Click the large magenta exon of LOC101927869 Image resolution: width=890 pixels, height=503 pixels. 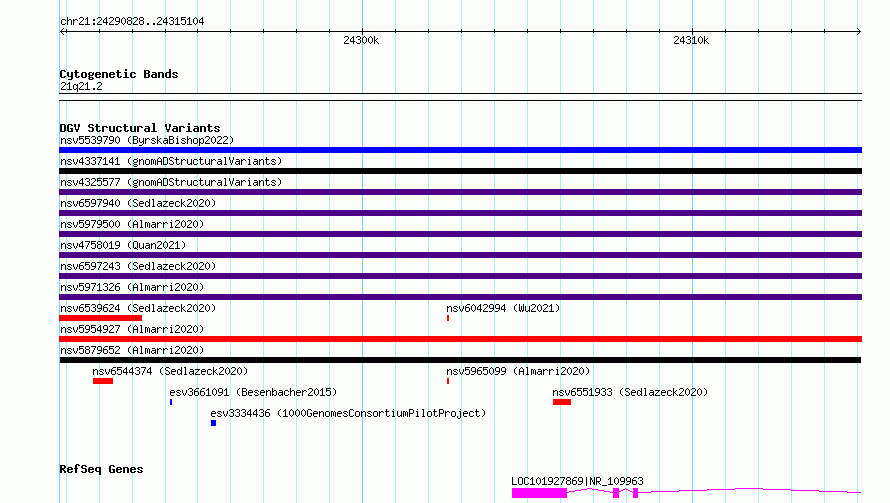[539, 493]
